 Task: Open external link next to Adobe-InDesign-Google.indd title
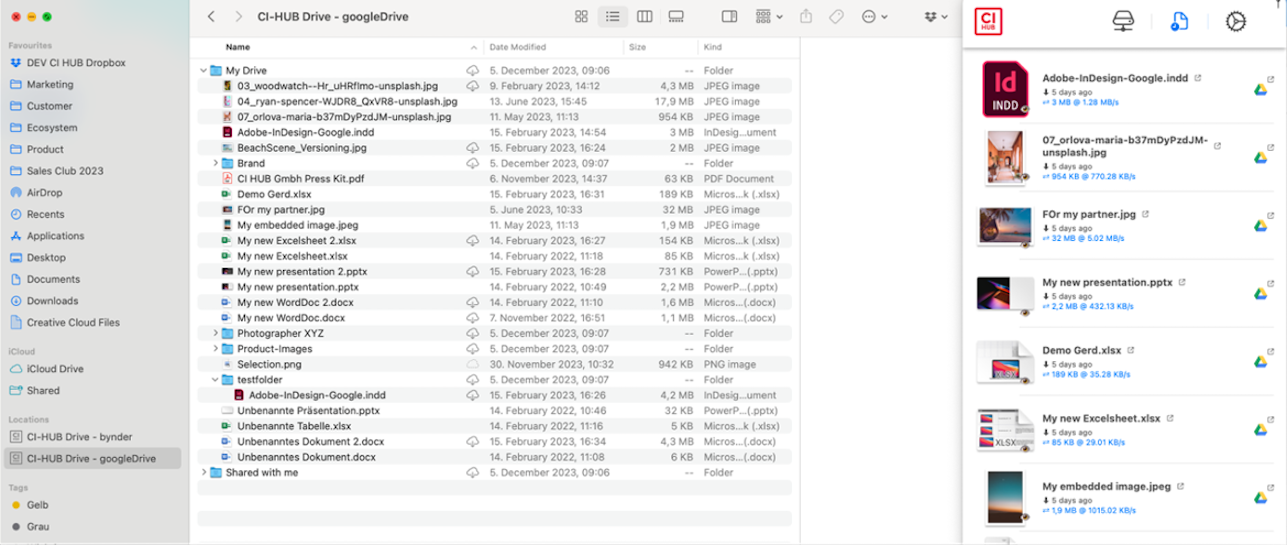tap(1198, 77)
